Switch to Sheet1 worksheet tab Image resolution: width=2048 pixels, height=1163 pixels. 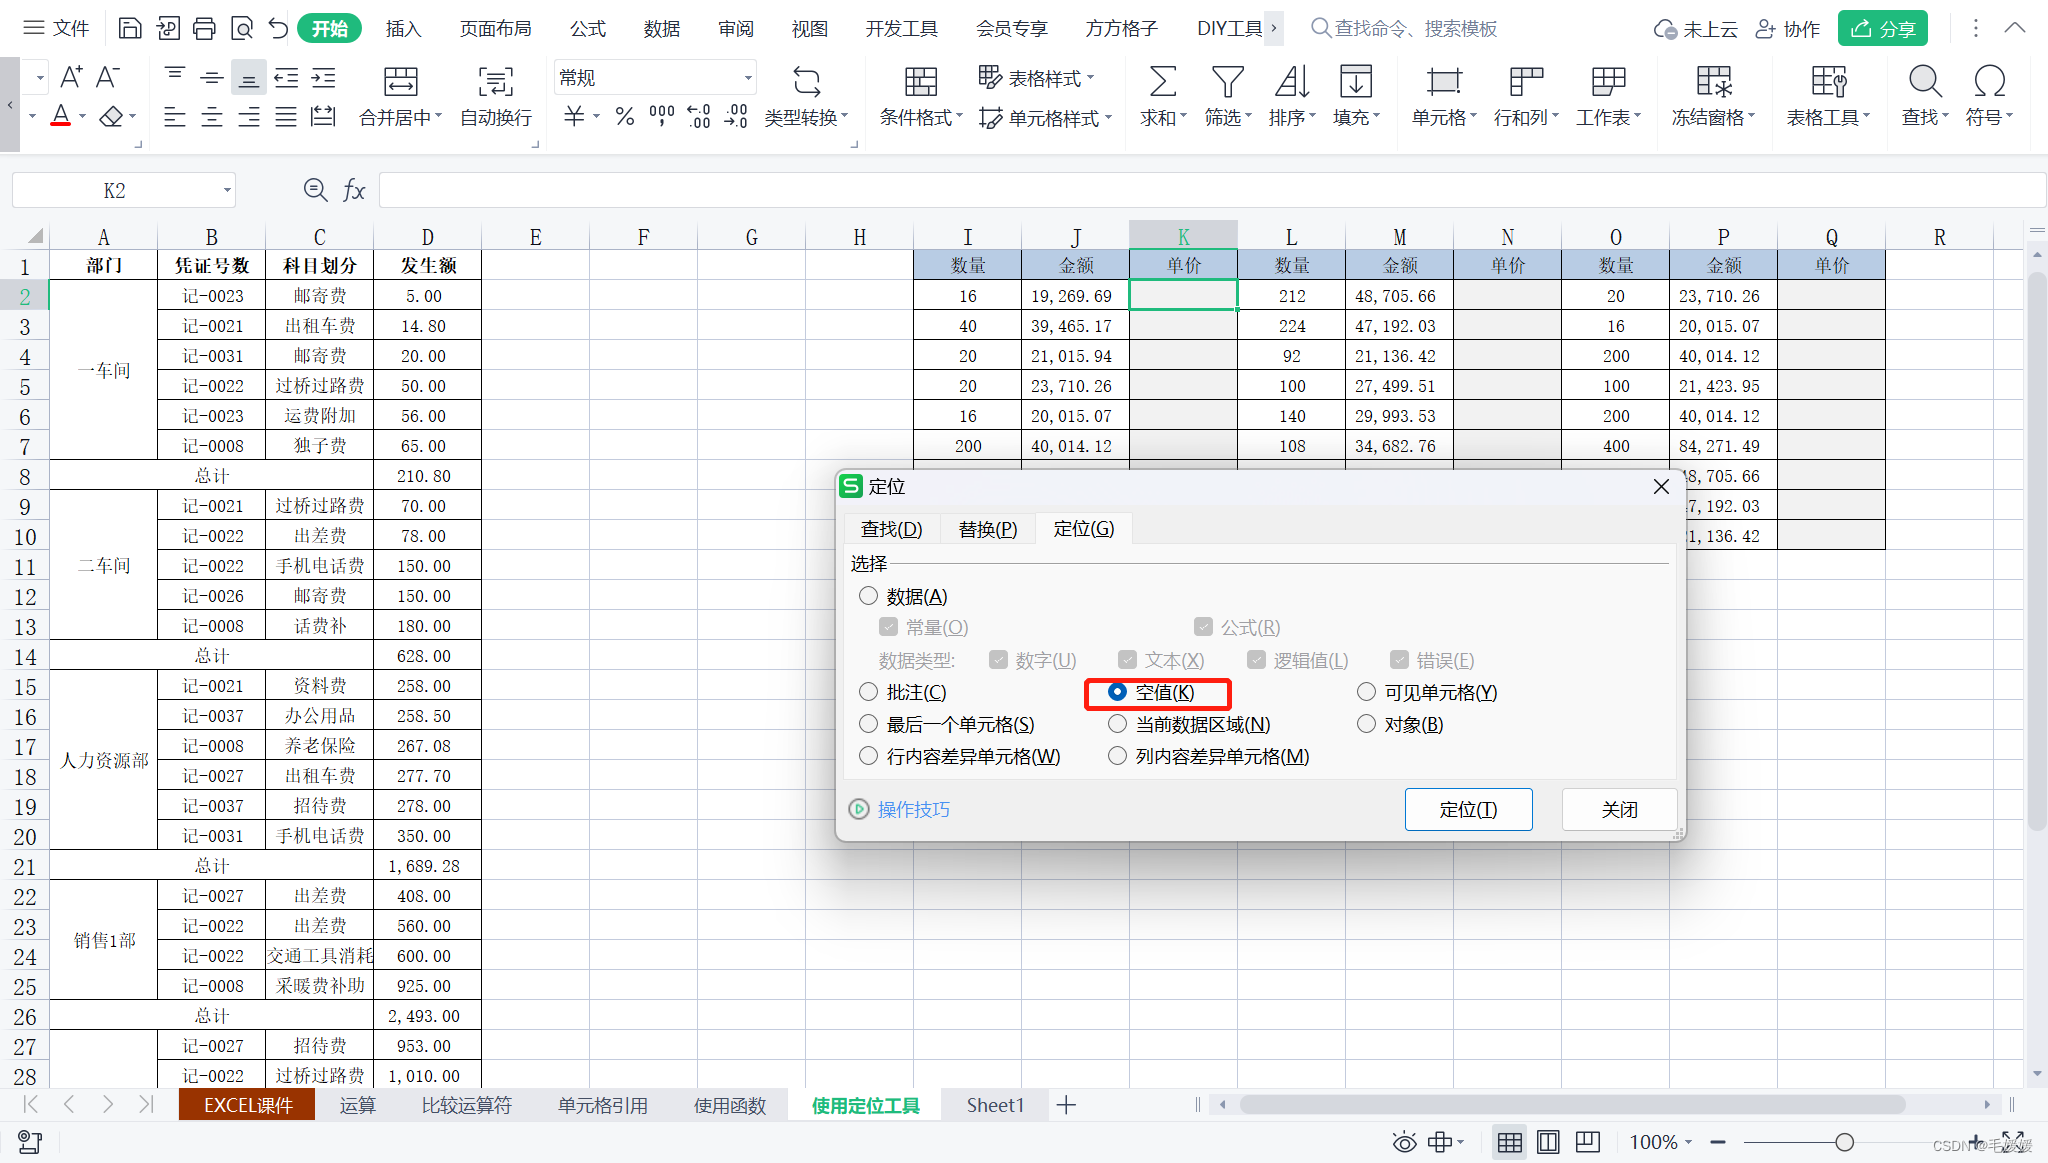[x=995, y=1105]
